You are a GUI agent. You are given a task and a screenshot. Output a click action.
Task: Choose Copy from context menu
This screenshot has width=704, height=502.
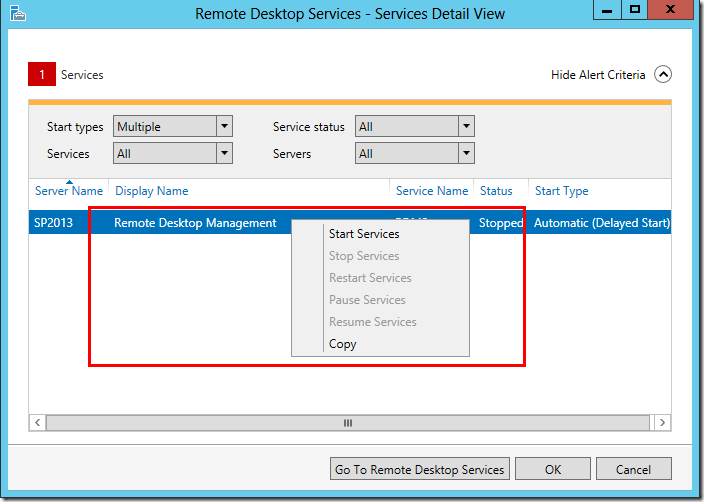343,344
